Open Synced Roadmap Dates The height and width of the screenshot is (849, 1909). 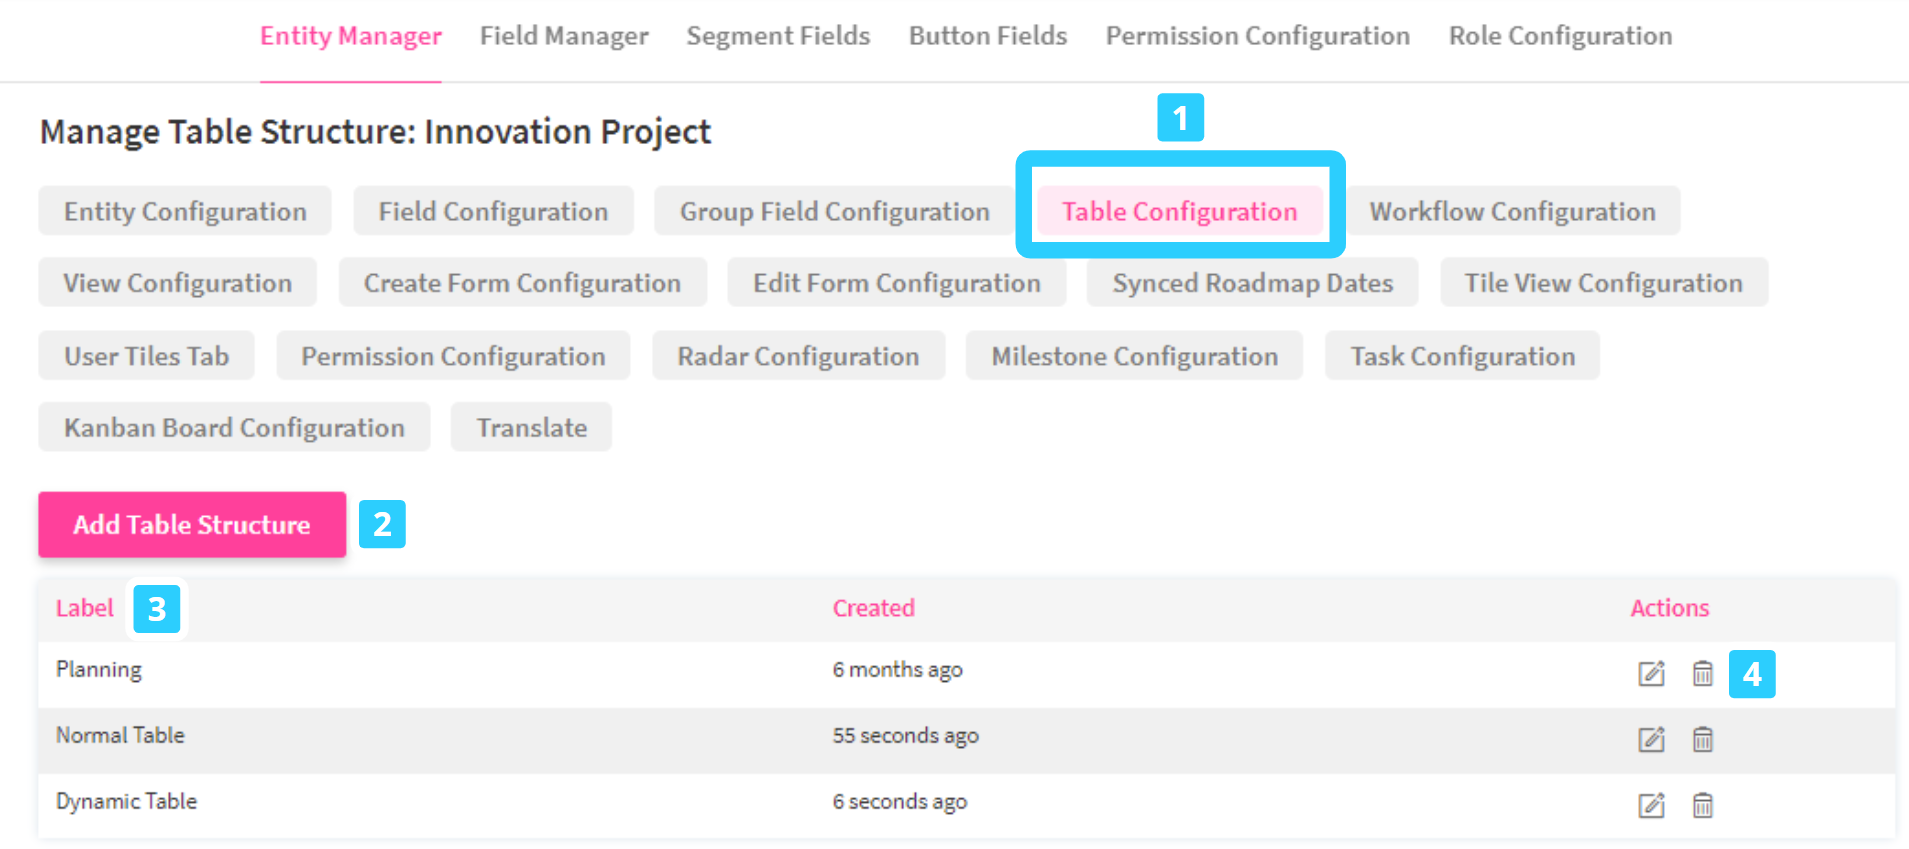(x=1252, y=284)
